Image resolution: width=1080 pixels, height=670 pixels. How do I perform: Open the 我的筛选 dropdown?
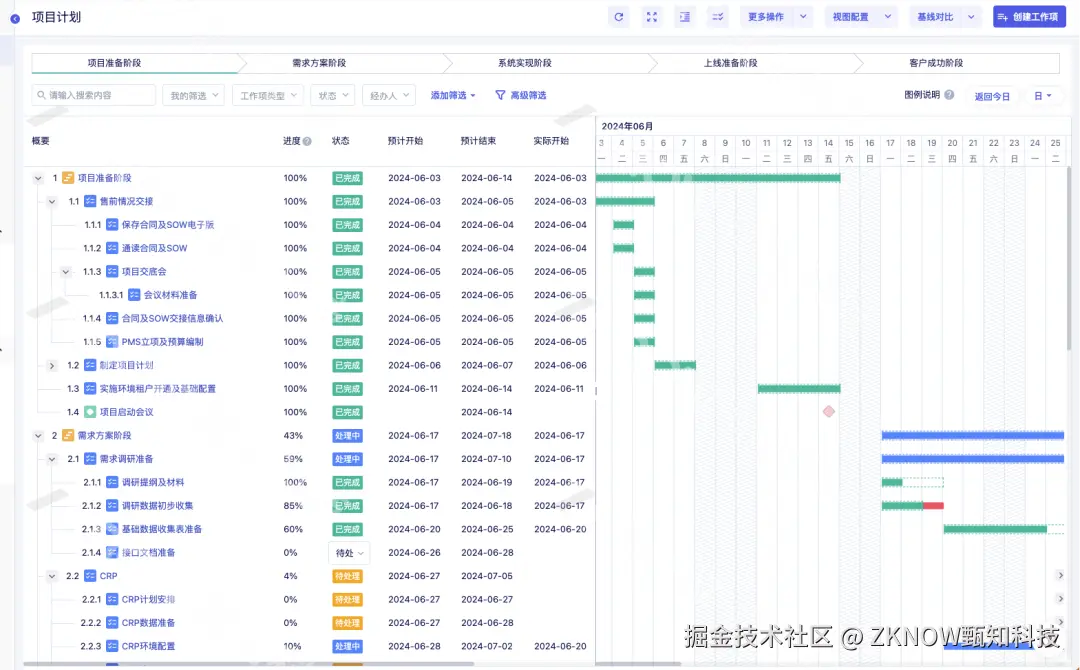[194, 95]
